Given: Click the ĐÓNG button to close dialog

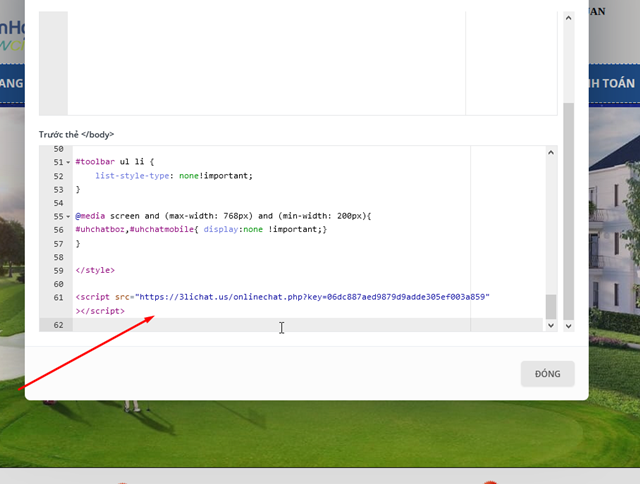Looking at the screenshot, I should [x=547, y=373].
